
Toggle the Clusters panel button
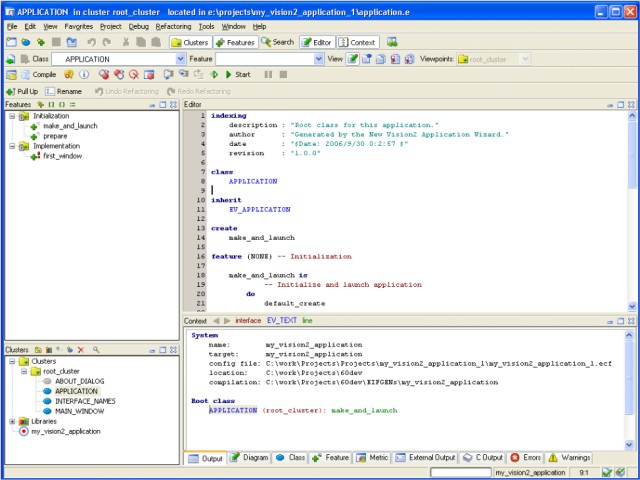(x=189, y=42)
